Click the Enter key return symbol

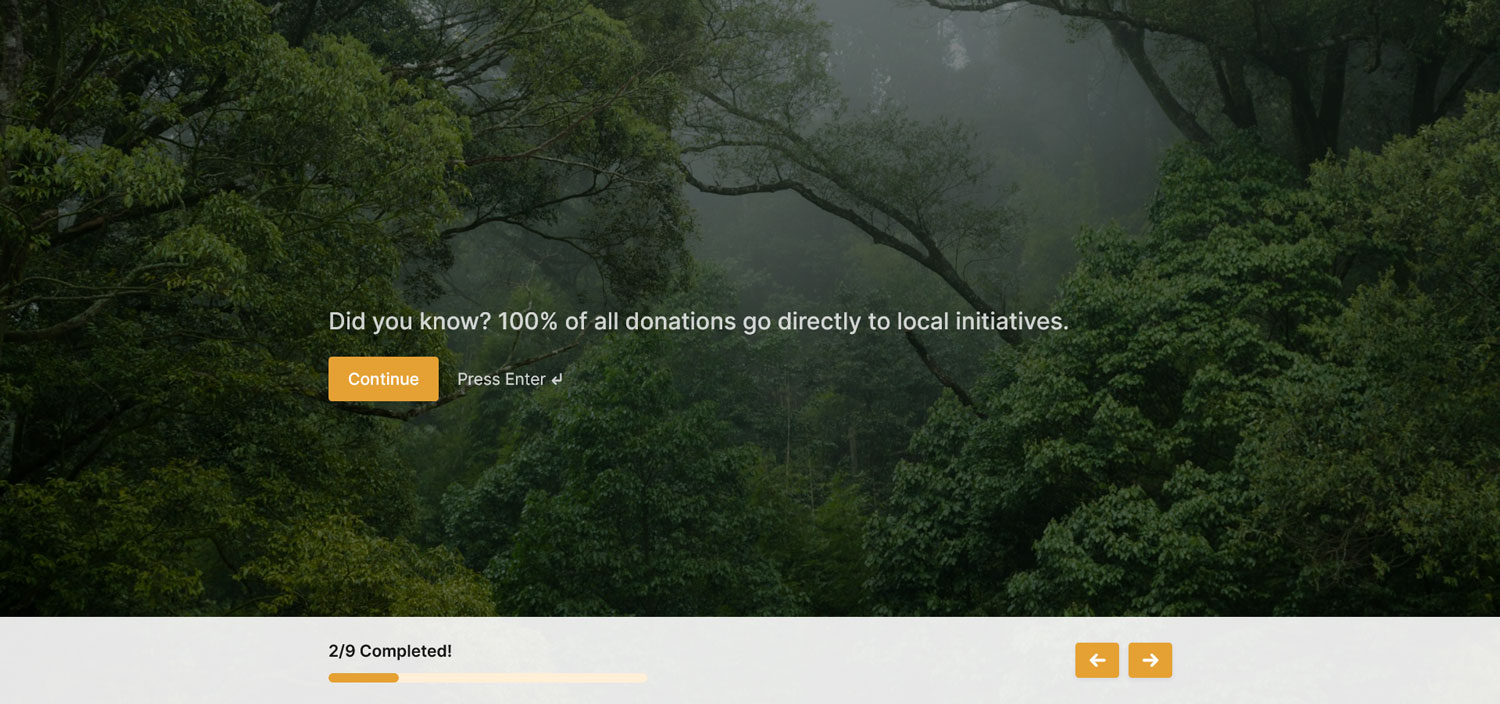pyautogui.click(x=557, y=380)
